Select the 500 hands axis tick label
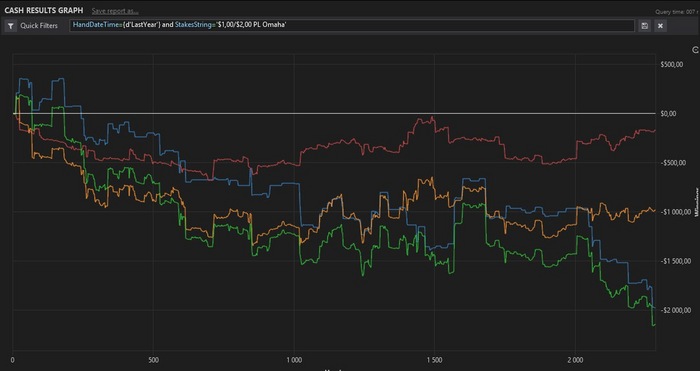 [x=153, y=360]
